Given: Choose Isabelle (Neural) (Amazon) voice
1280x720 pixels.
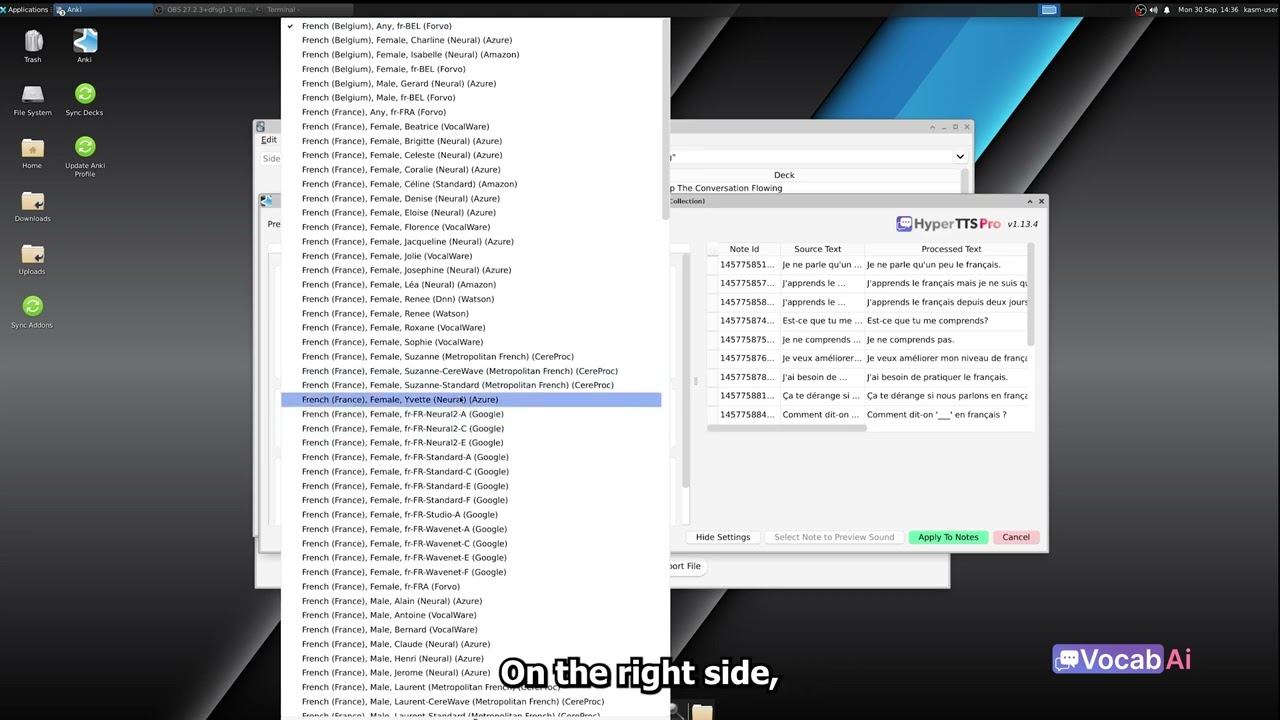Looking at the screenshot, I should click(471, 55).
